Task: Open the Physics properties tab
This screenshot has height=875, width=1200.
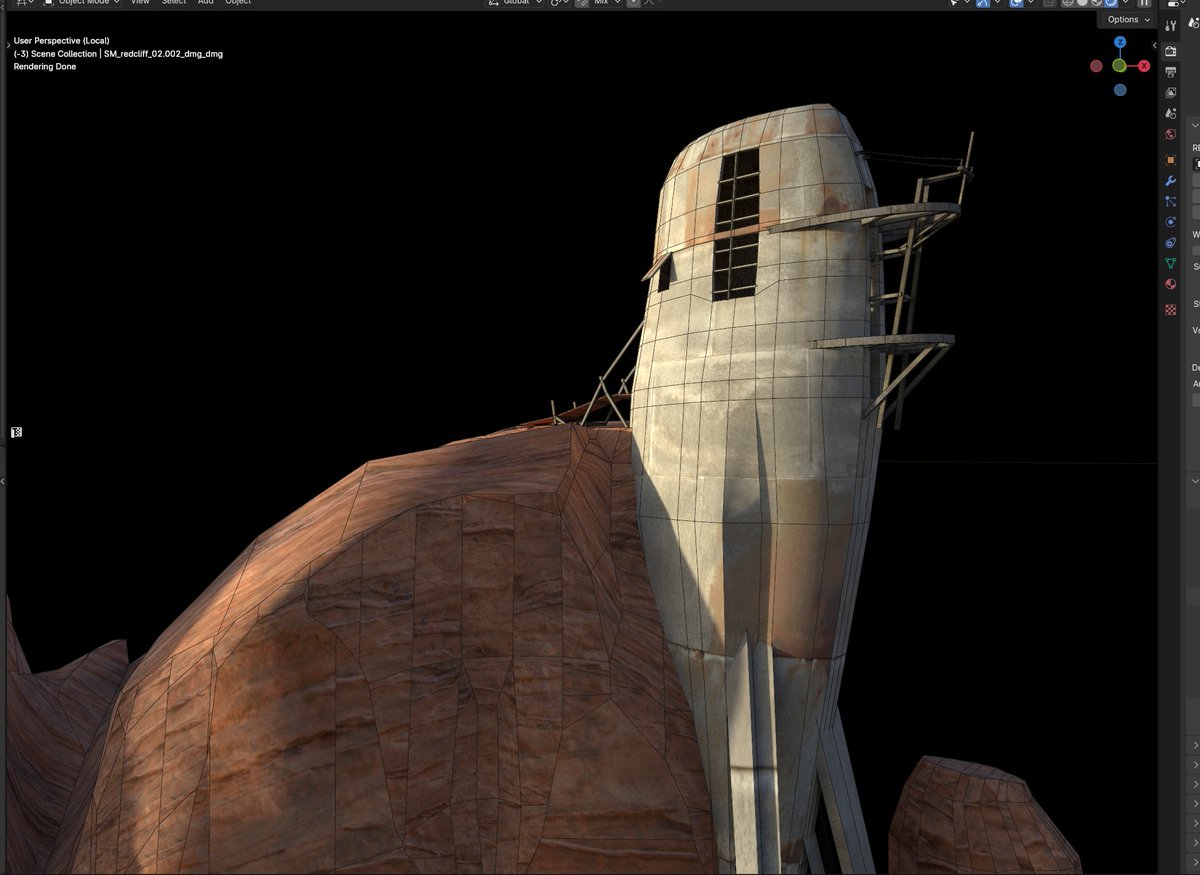Action: [x=1171, y=222]
